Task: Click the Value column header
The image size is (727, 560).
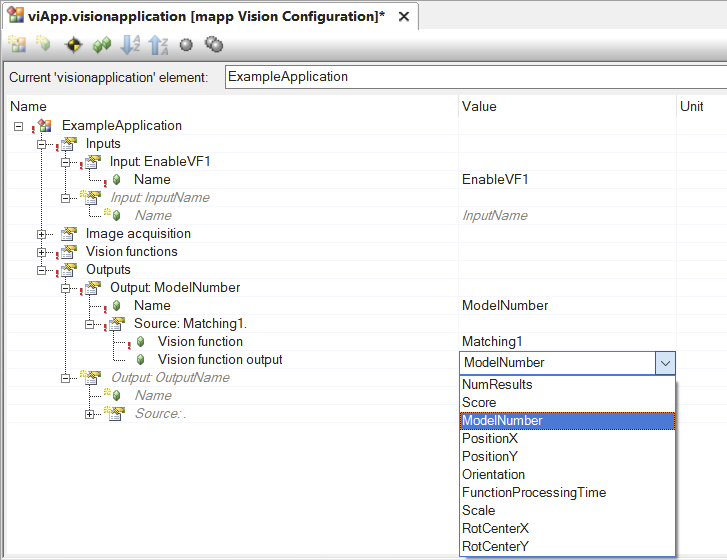Action: (x=568, y=107)
